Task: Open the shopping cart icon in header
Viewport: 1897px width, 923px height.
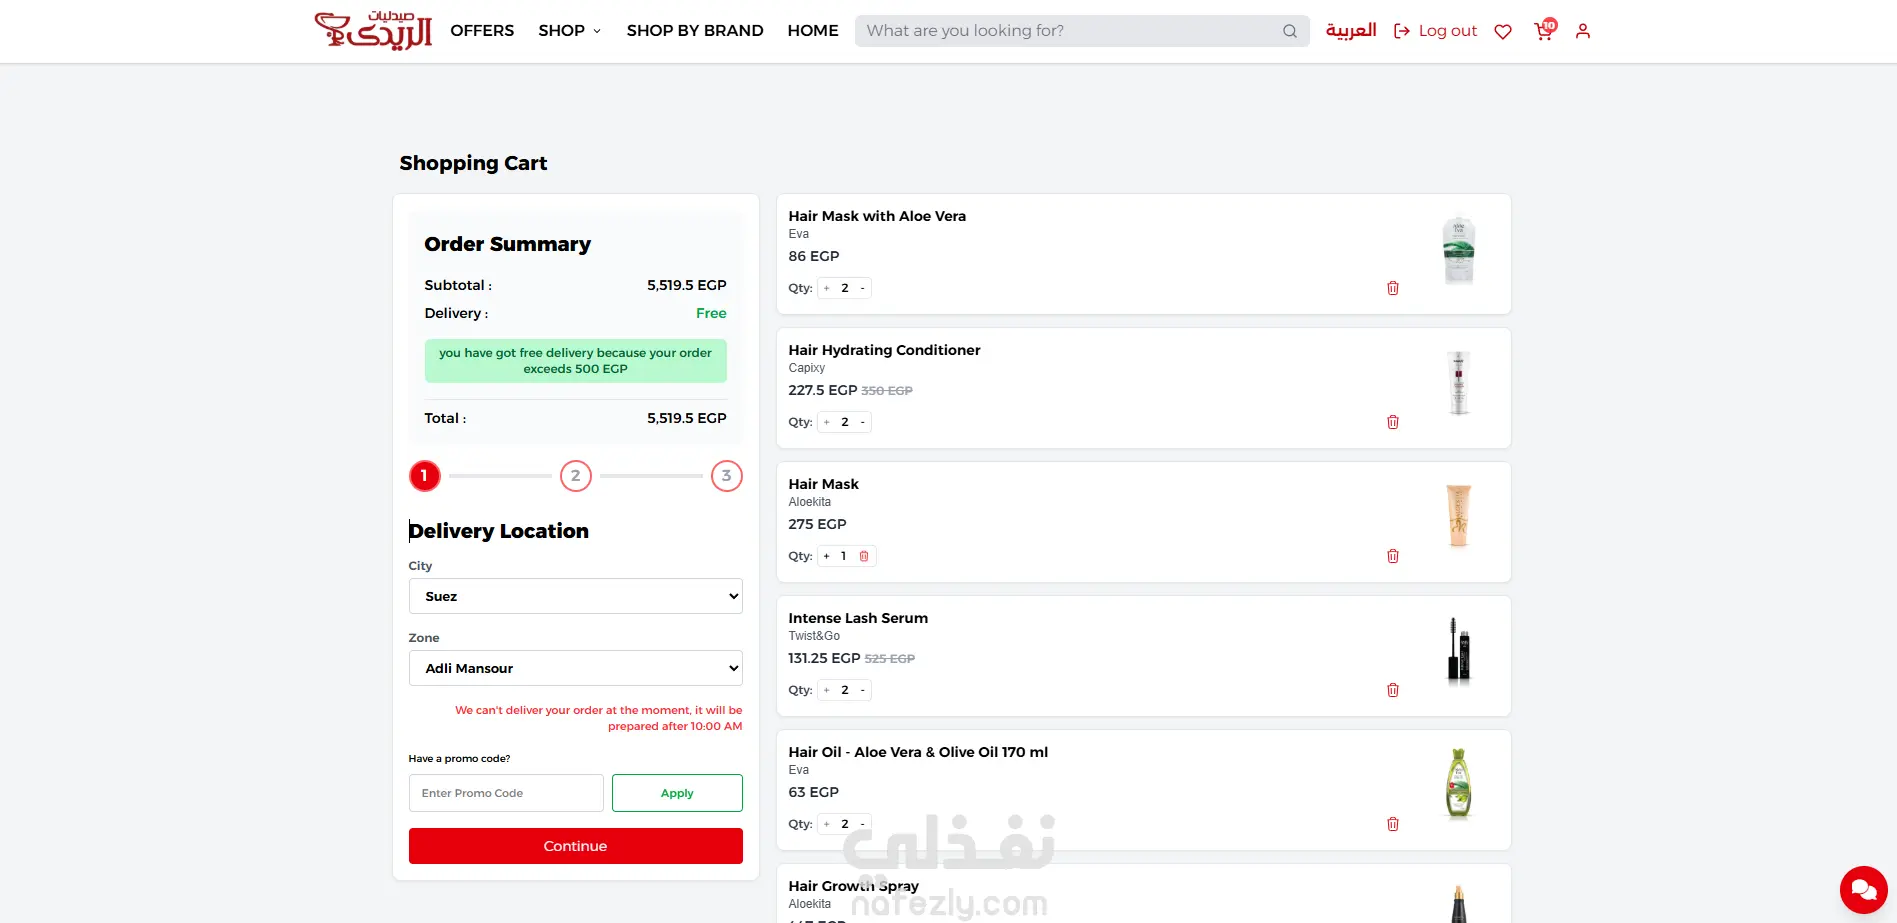Action: click(1545, 30)
